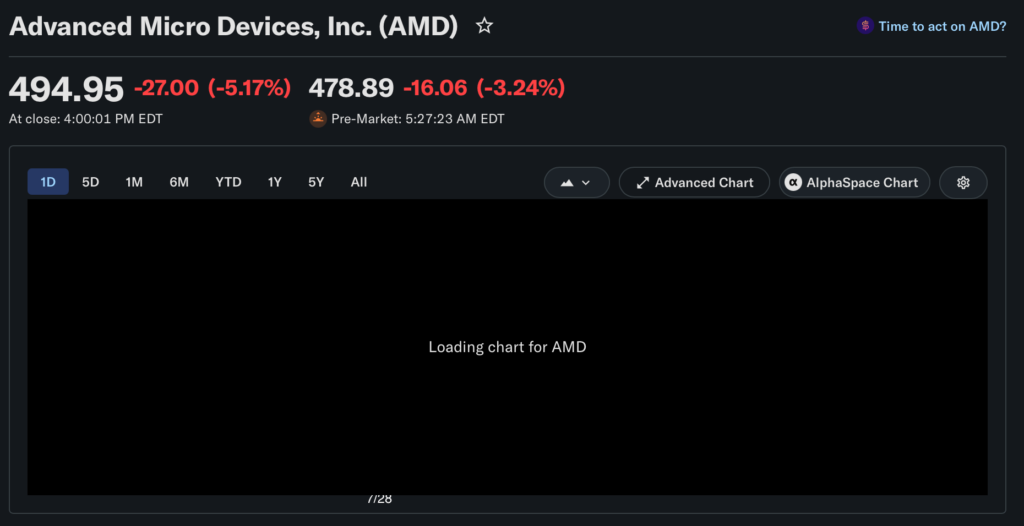Open the Advanced Chart button
1024x526 pixels.
coord(694,183)
